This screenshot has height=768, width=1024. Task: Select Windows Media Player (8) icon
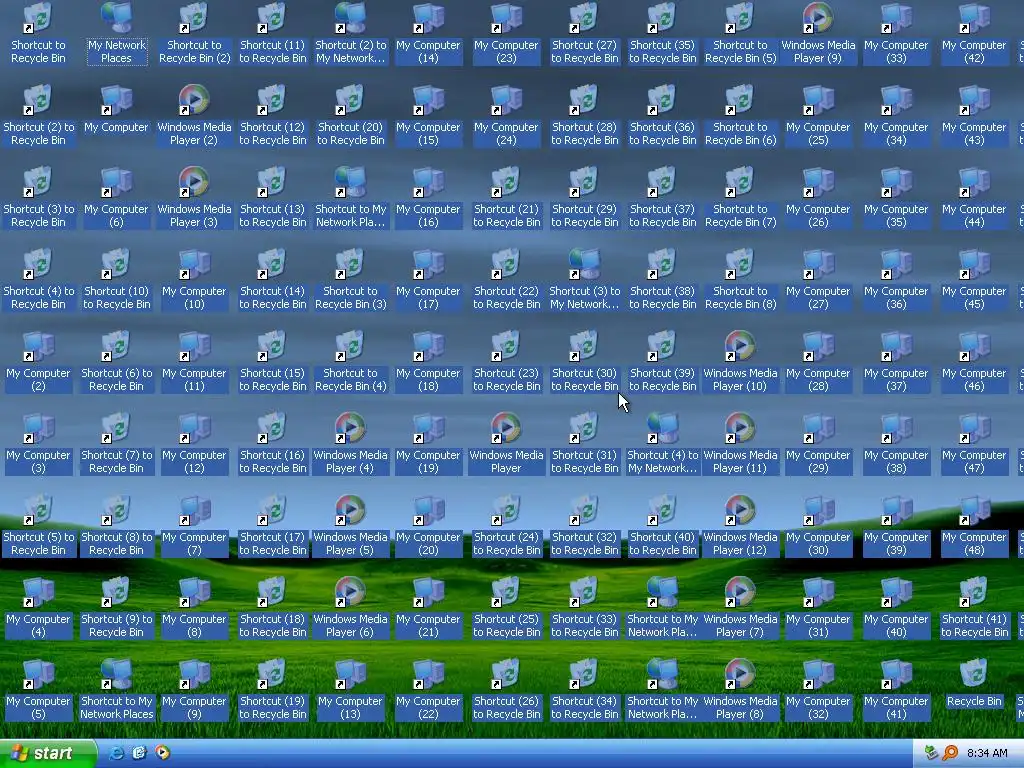click(740, 690)
